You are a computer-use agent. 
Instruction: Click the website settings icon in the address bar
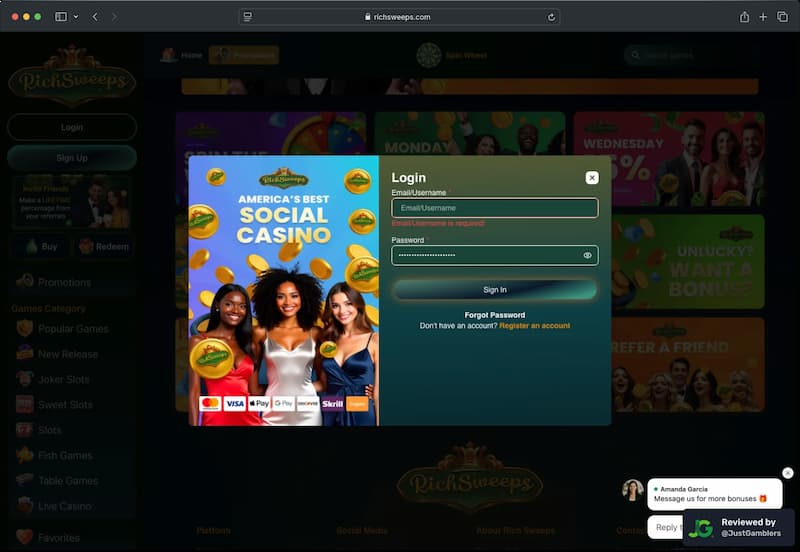(x=247, y=17)
